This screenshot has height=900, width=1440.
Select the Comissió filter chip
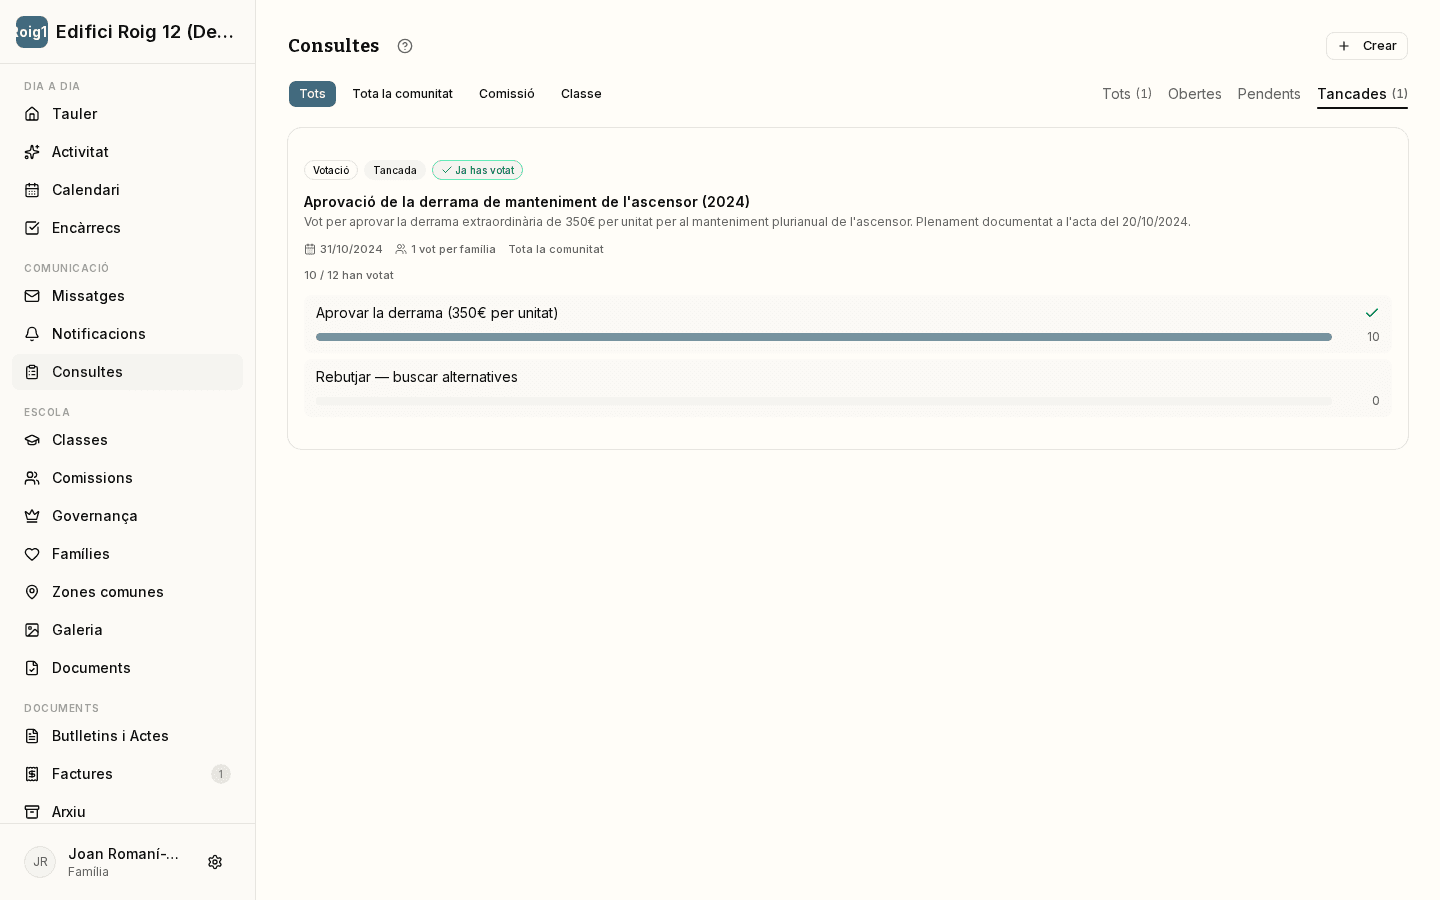click(x=507, y=94)
